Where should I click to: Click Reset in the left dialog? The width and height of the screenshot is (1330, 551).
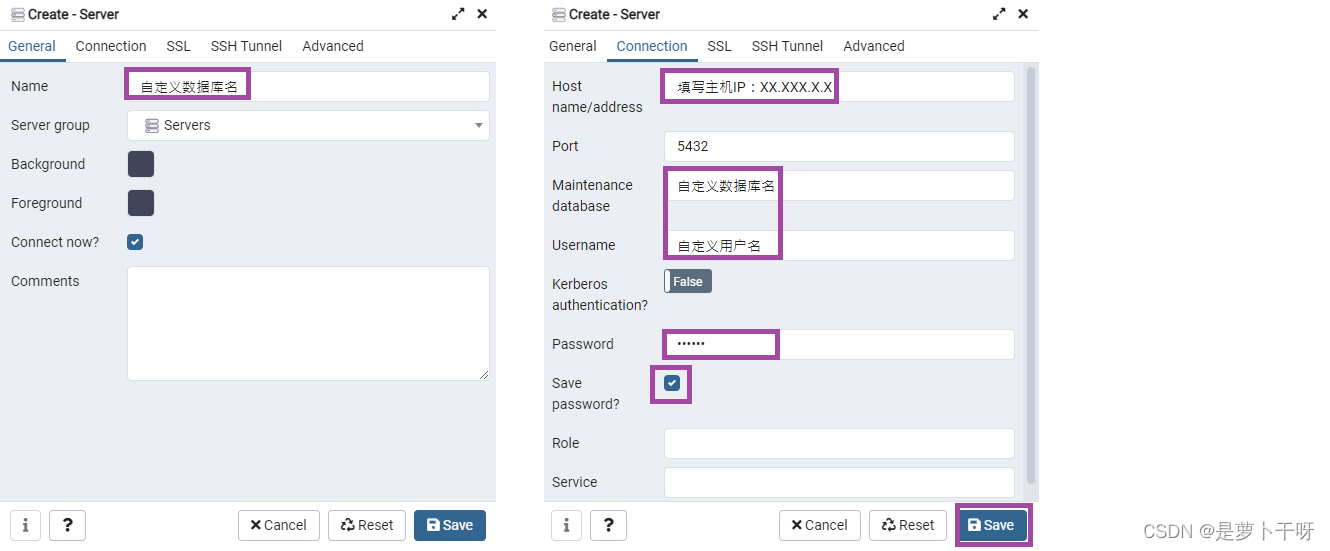367,525
